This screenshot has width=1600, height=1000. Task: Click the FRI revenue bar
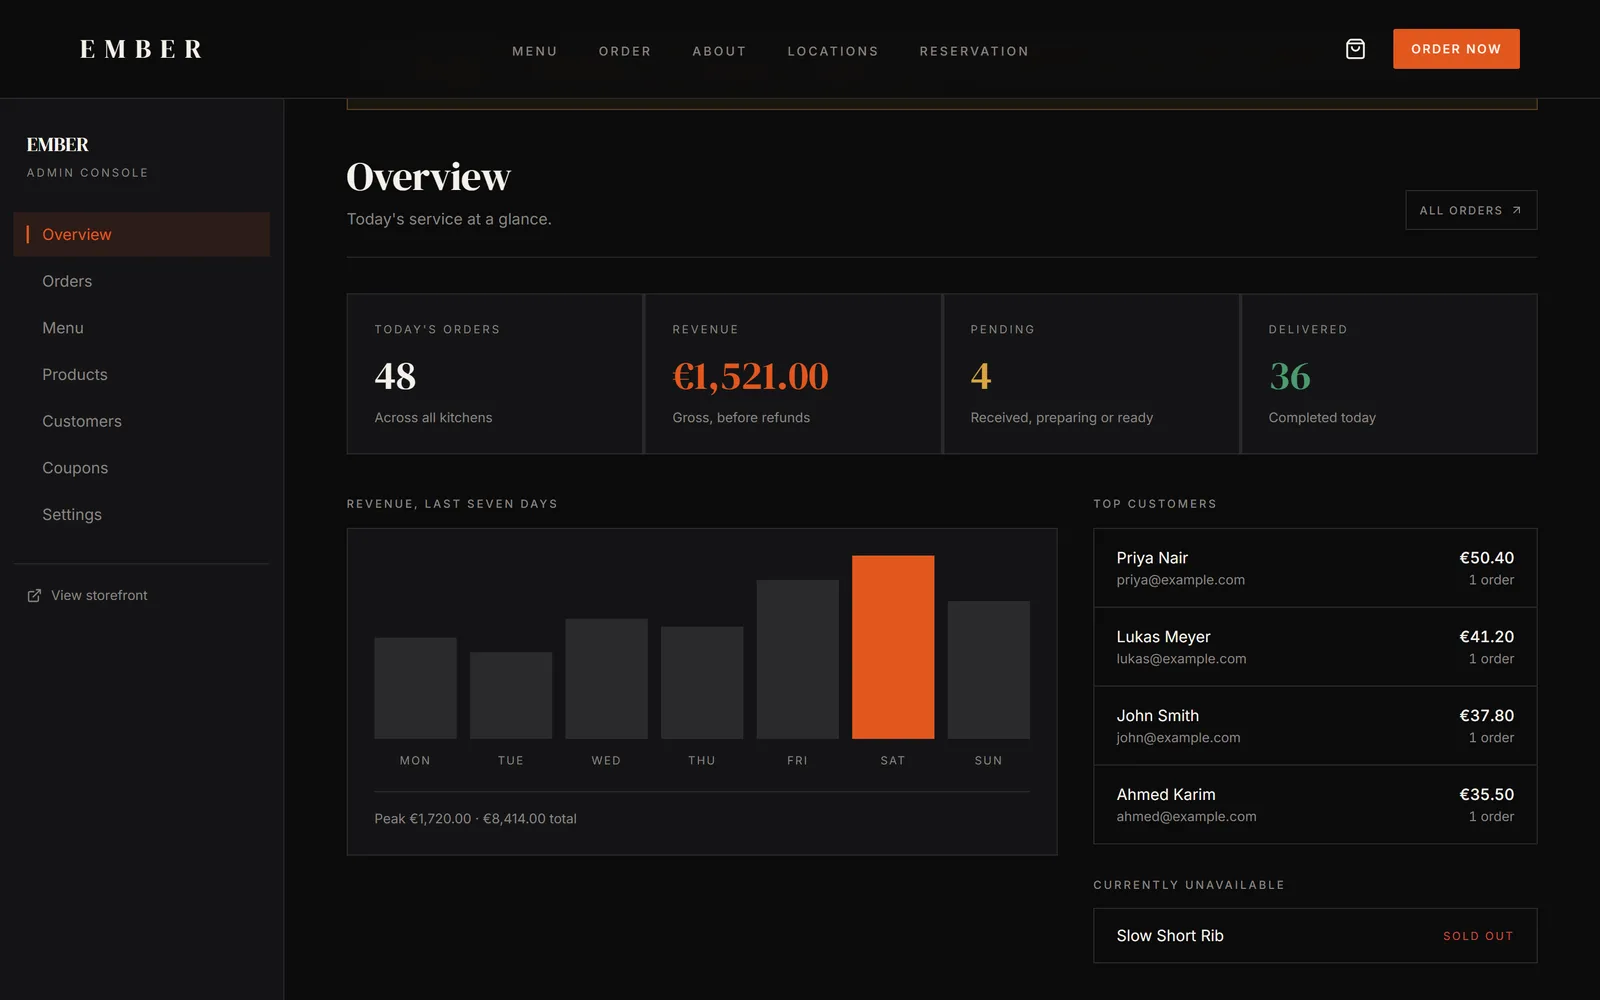797,659
